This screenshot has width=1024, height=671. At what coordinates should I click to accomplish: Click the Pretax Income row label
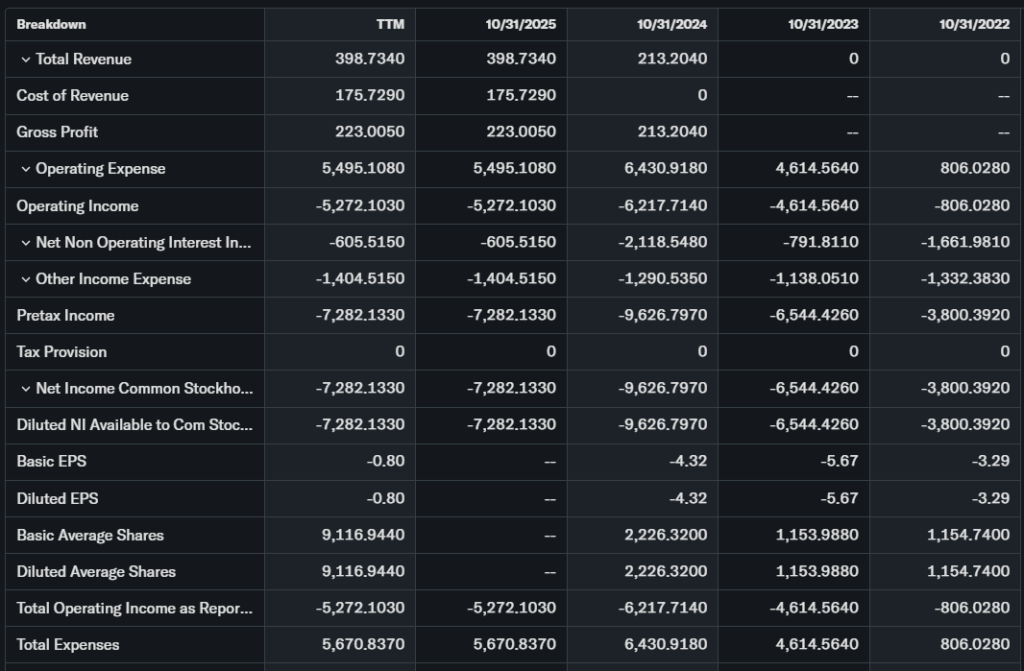click(x=65, y=316)
